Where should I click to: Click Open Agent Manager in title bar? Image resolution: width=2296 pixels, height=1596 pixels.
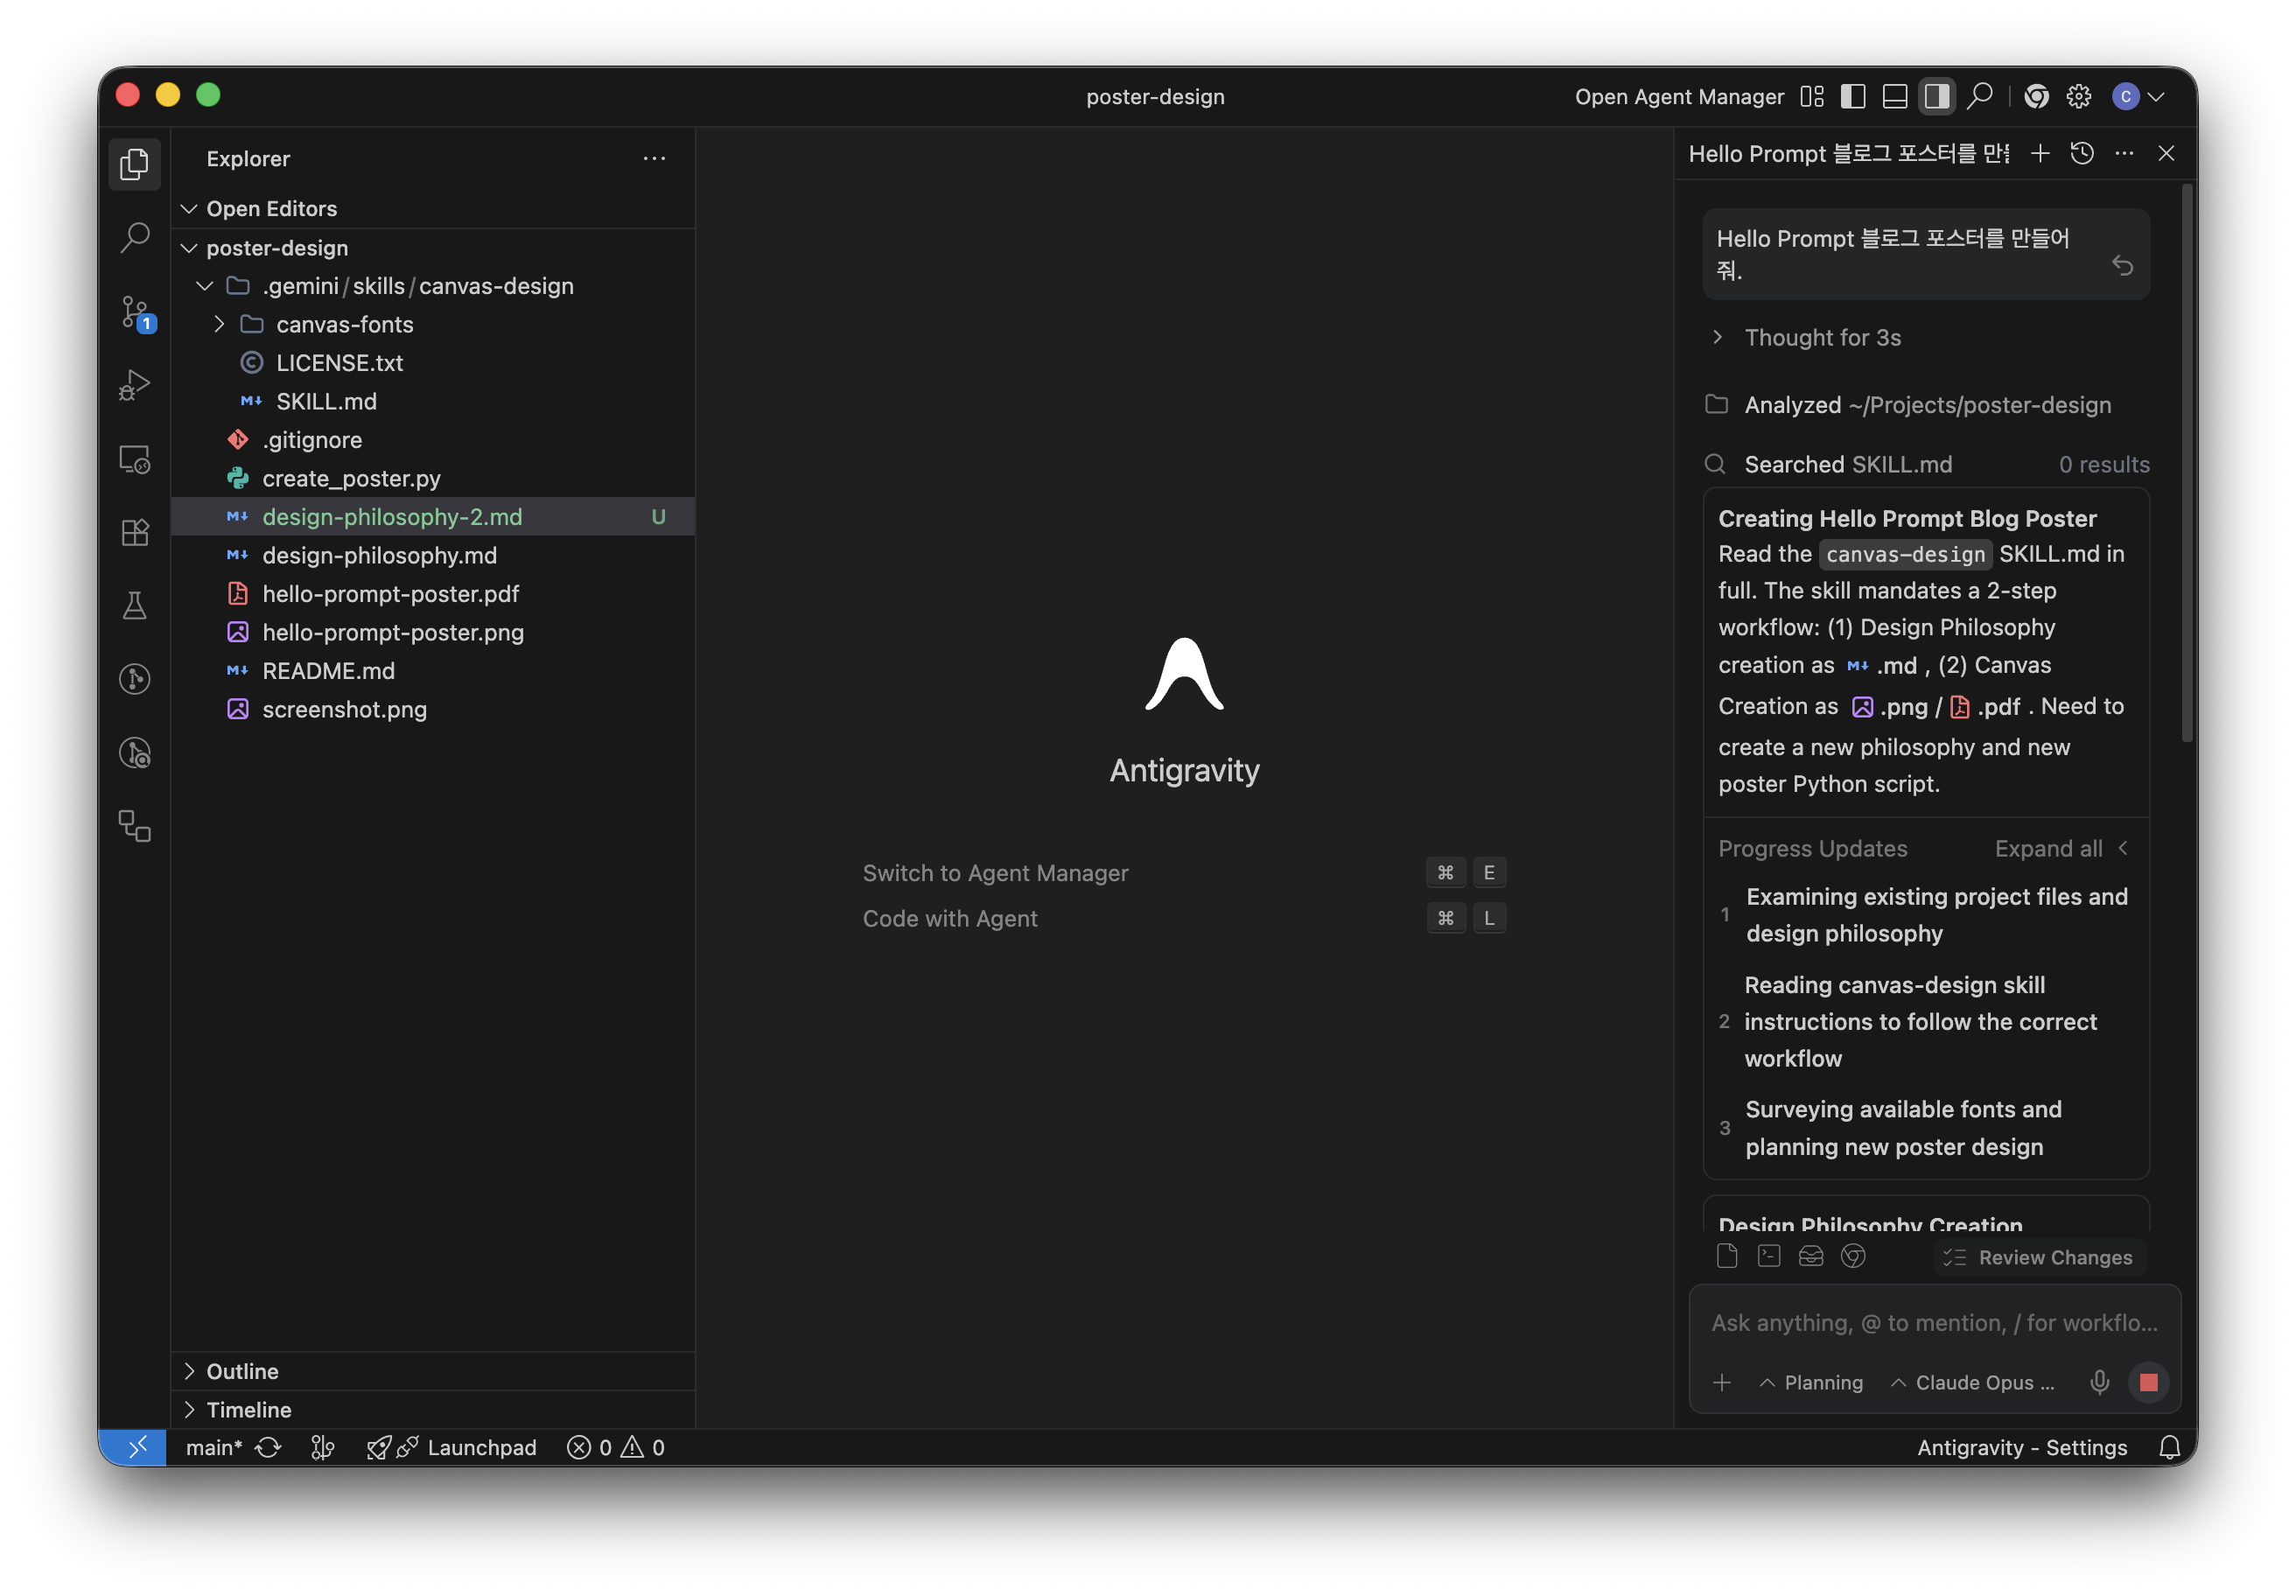[1678, 96]
